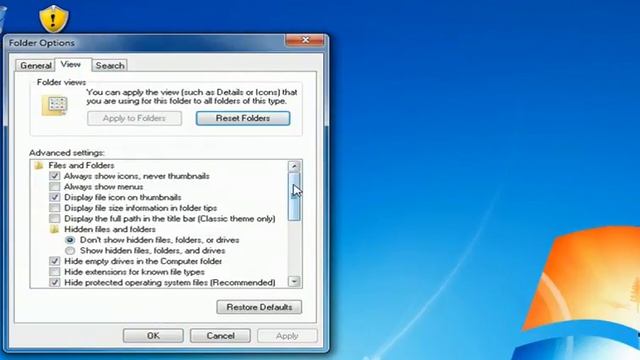
Task: Select Don't show hidden files, folders, or drives
Action: [x=70, y=240]
